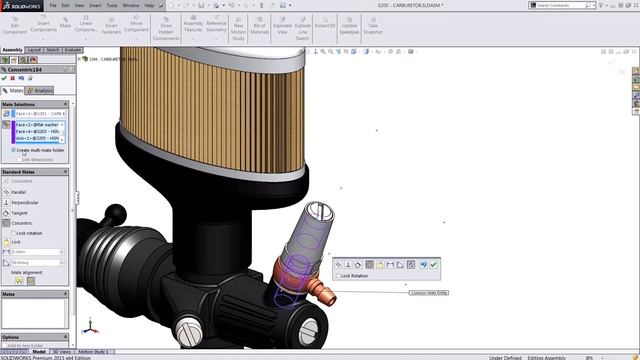
Task: Open the Assembly Features dropdown arrow
Action: pos(193,39)
